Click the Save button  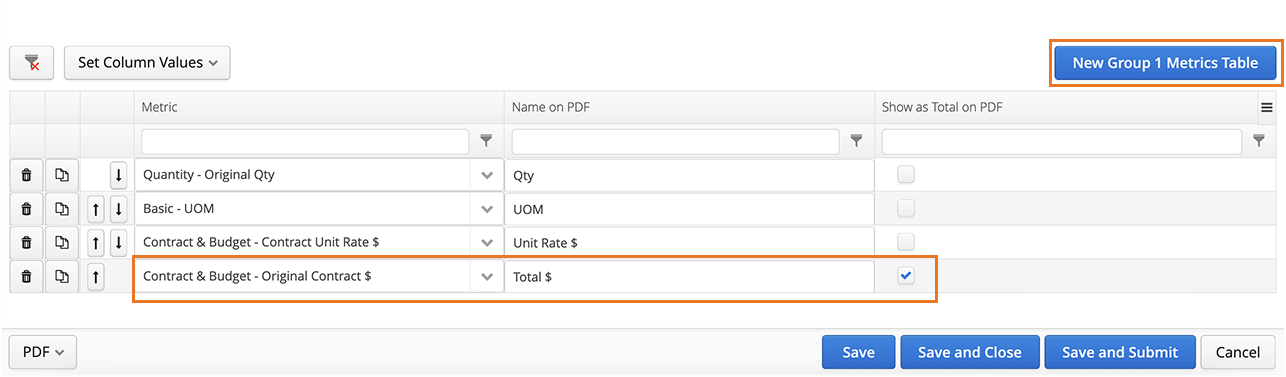tap(858, 352)
